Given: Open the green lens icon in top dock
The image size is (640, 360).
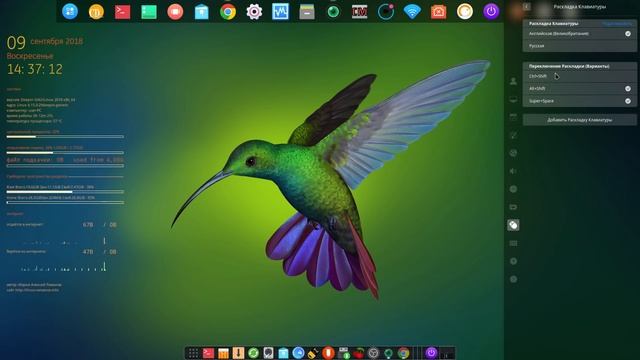Looking at the screenshot, I should [333, 12].
